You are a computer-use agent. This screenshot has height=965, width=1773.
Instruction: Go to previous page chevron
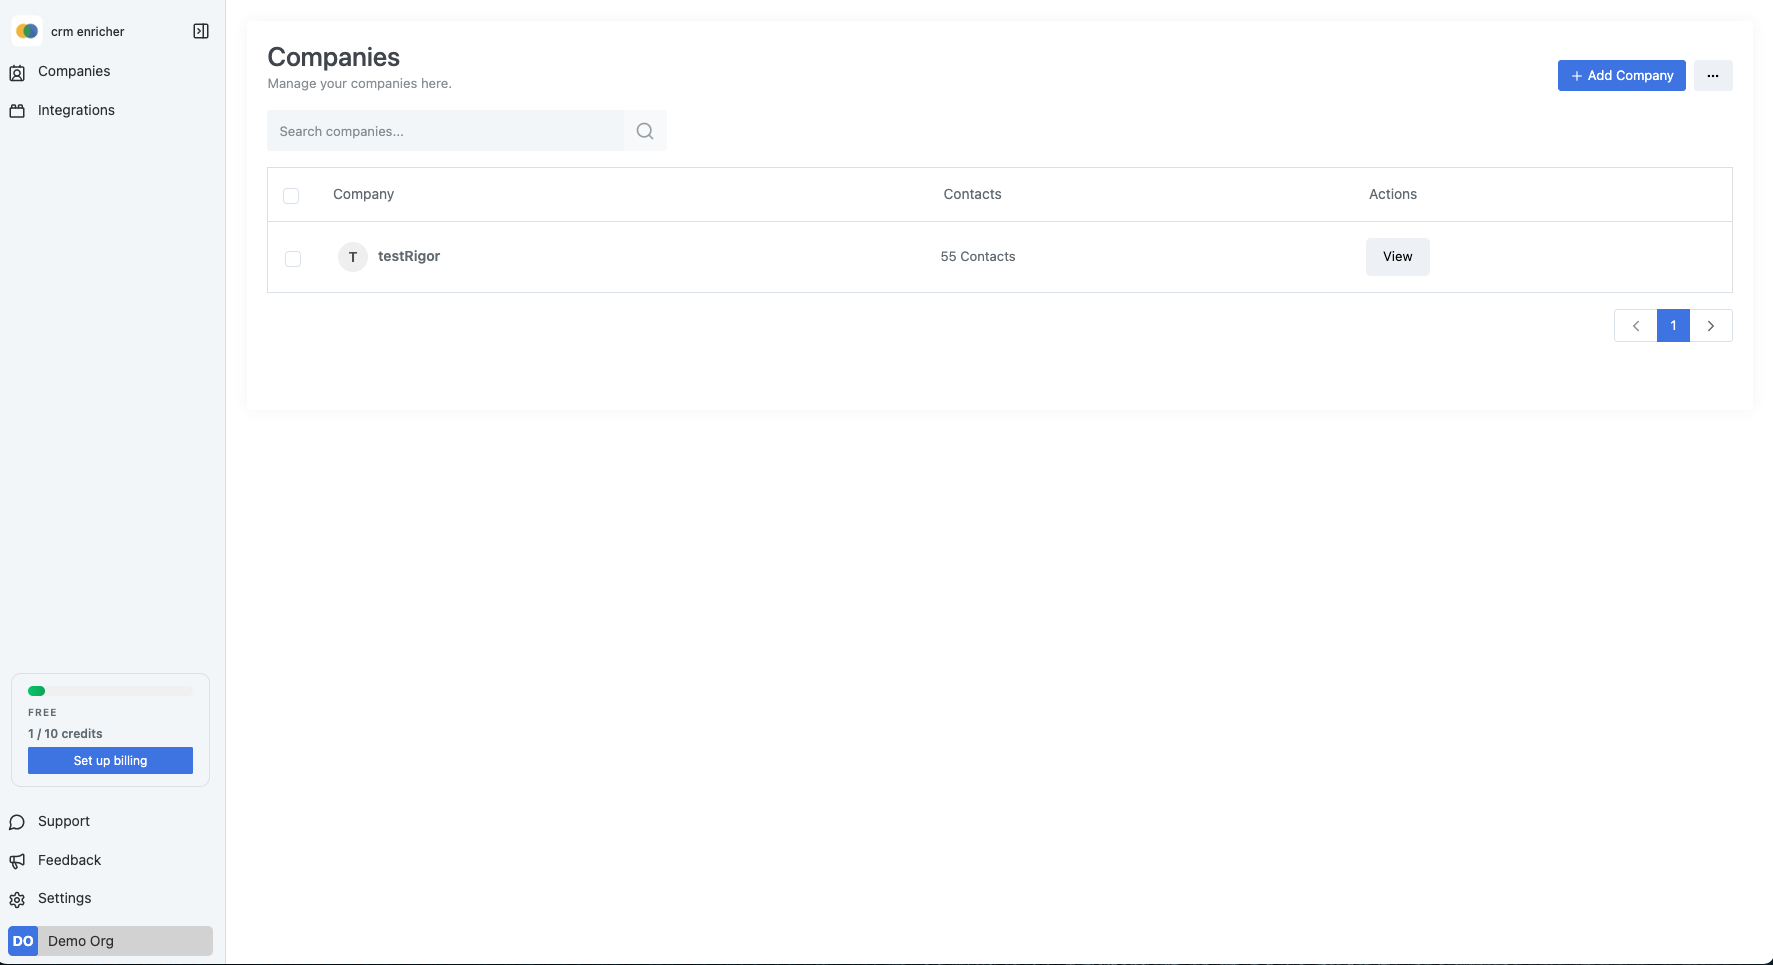1636,326
